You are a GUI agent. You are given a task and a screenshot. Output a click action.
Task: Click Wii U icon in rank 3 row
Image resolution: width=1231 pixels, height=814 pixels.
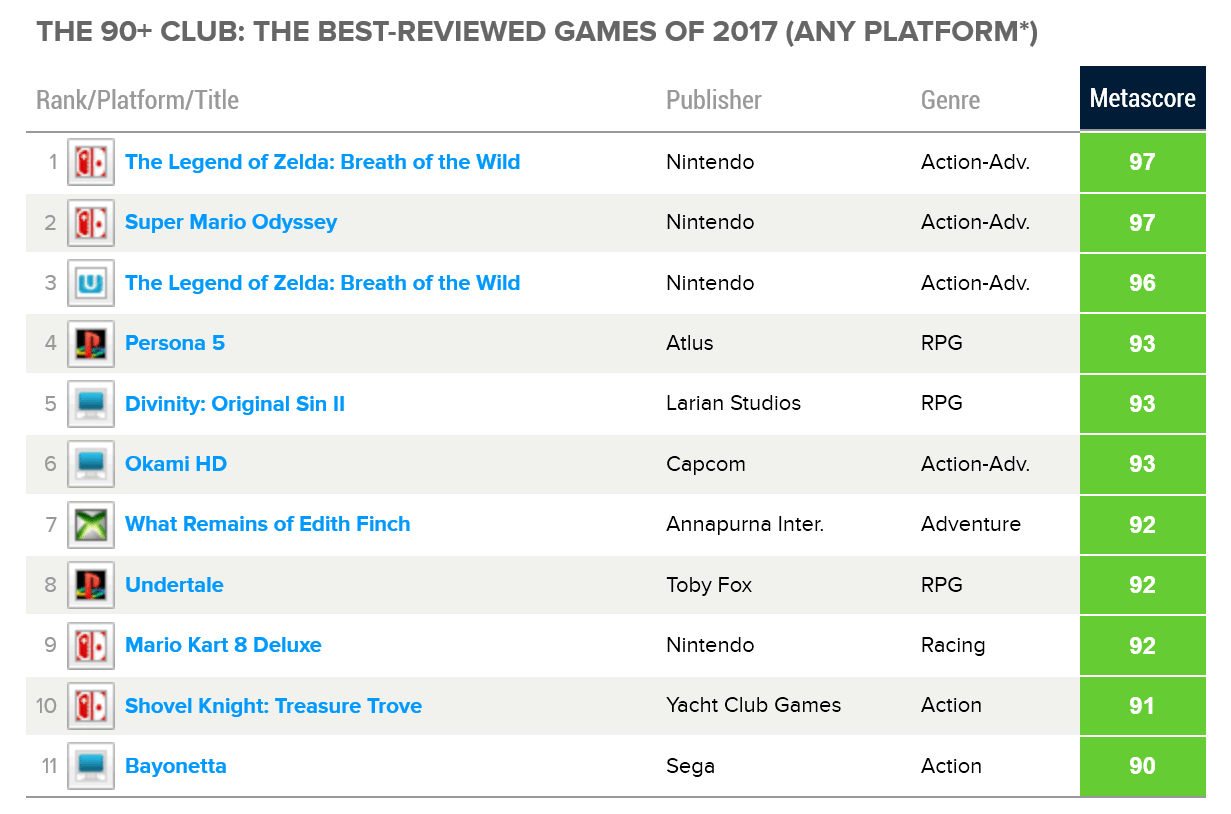coord(91,283)
